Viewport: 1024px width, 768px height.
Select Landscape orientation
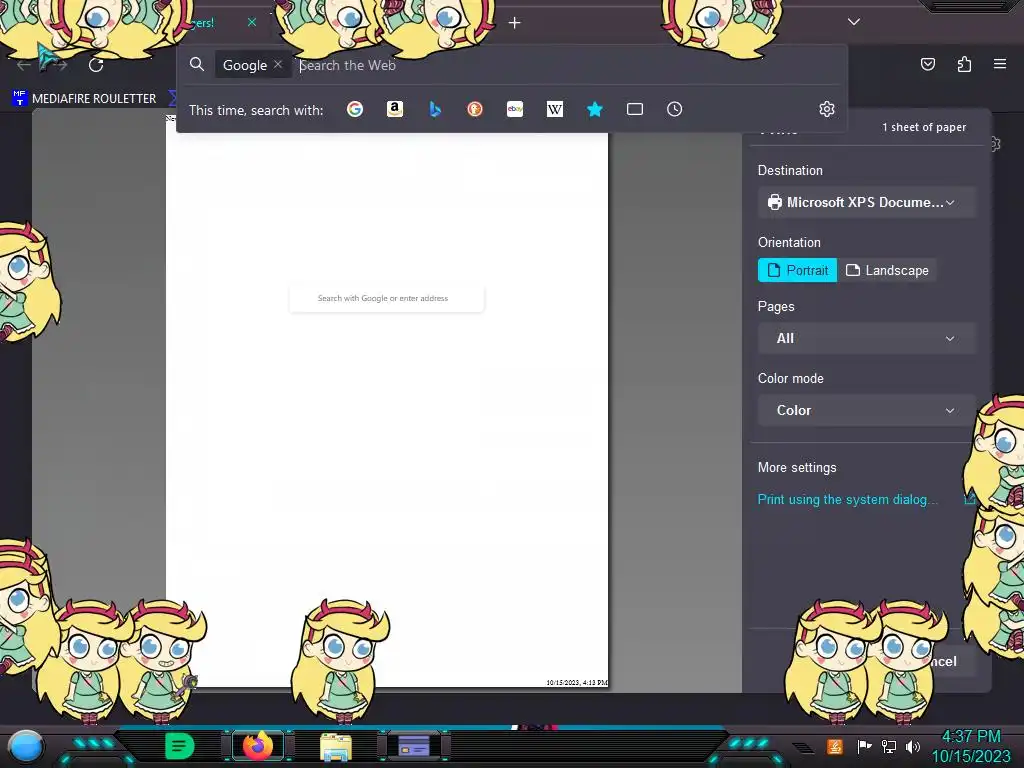coord(887,270)
